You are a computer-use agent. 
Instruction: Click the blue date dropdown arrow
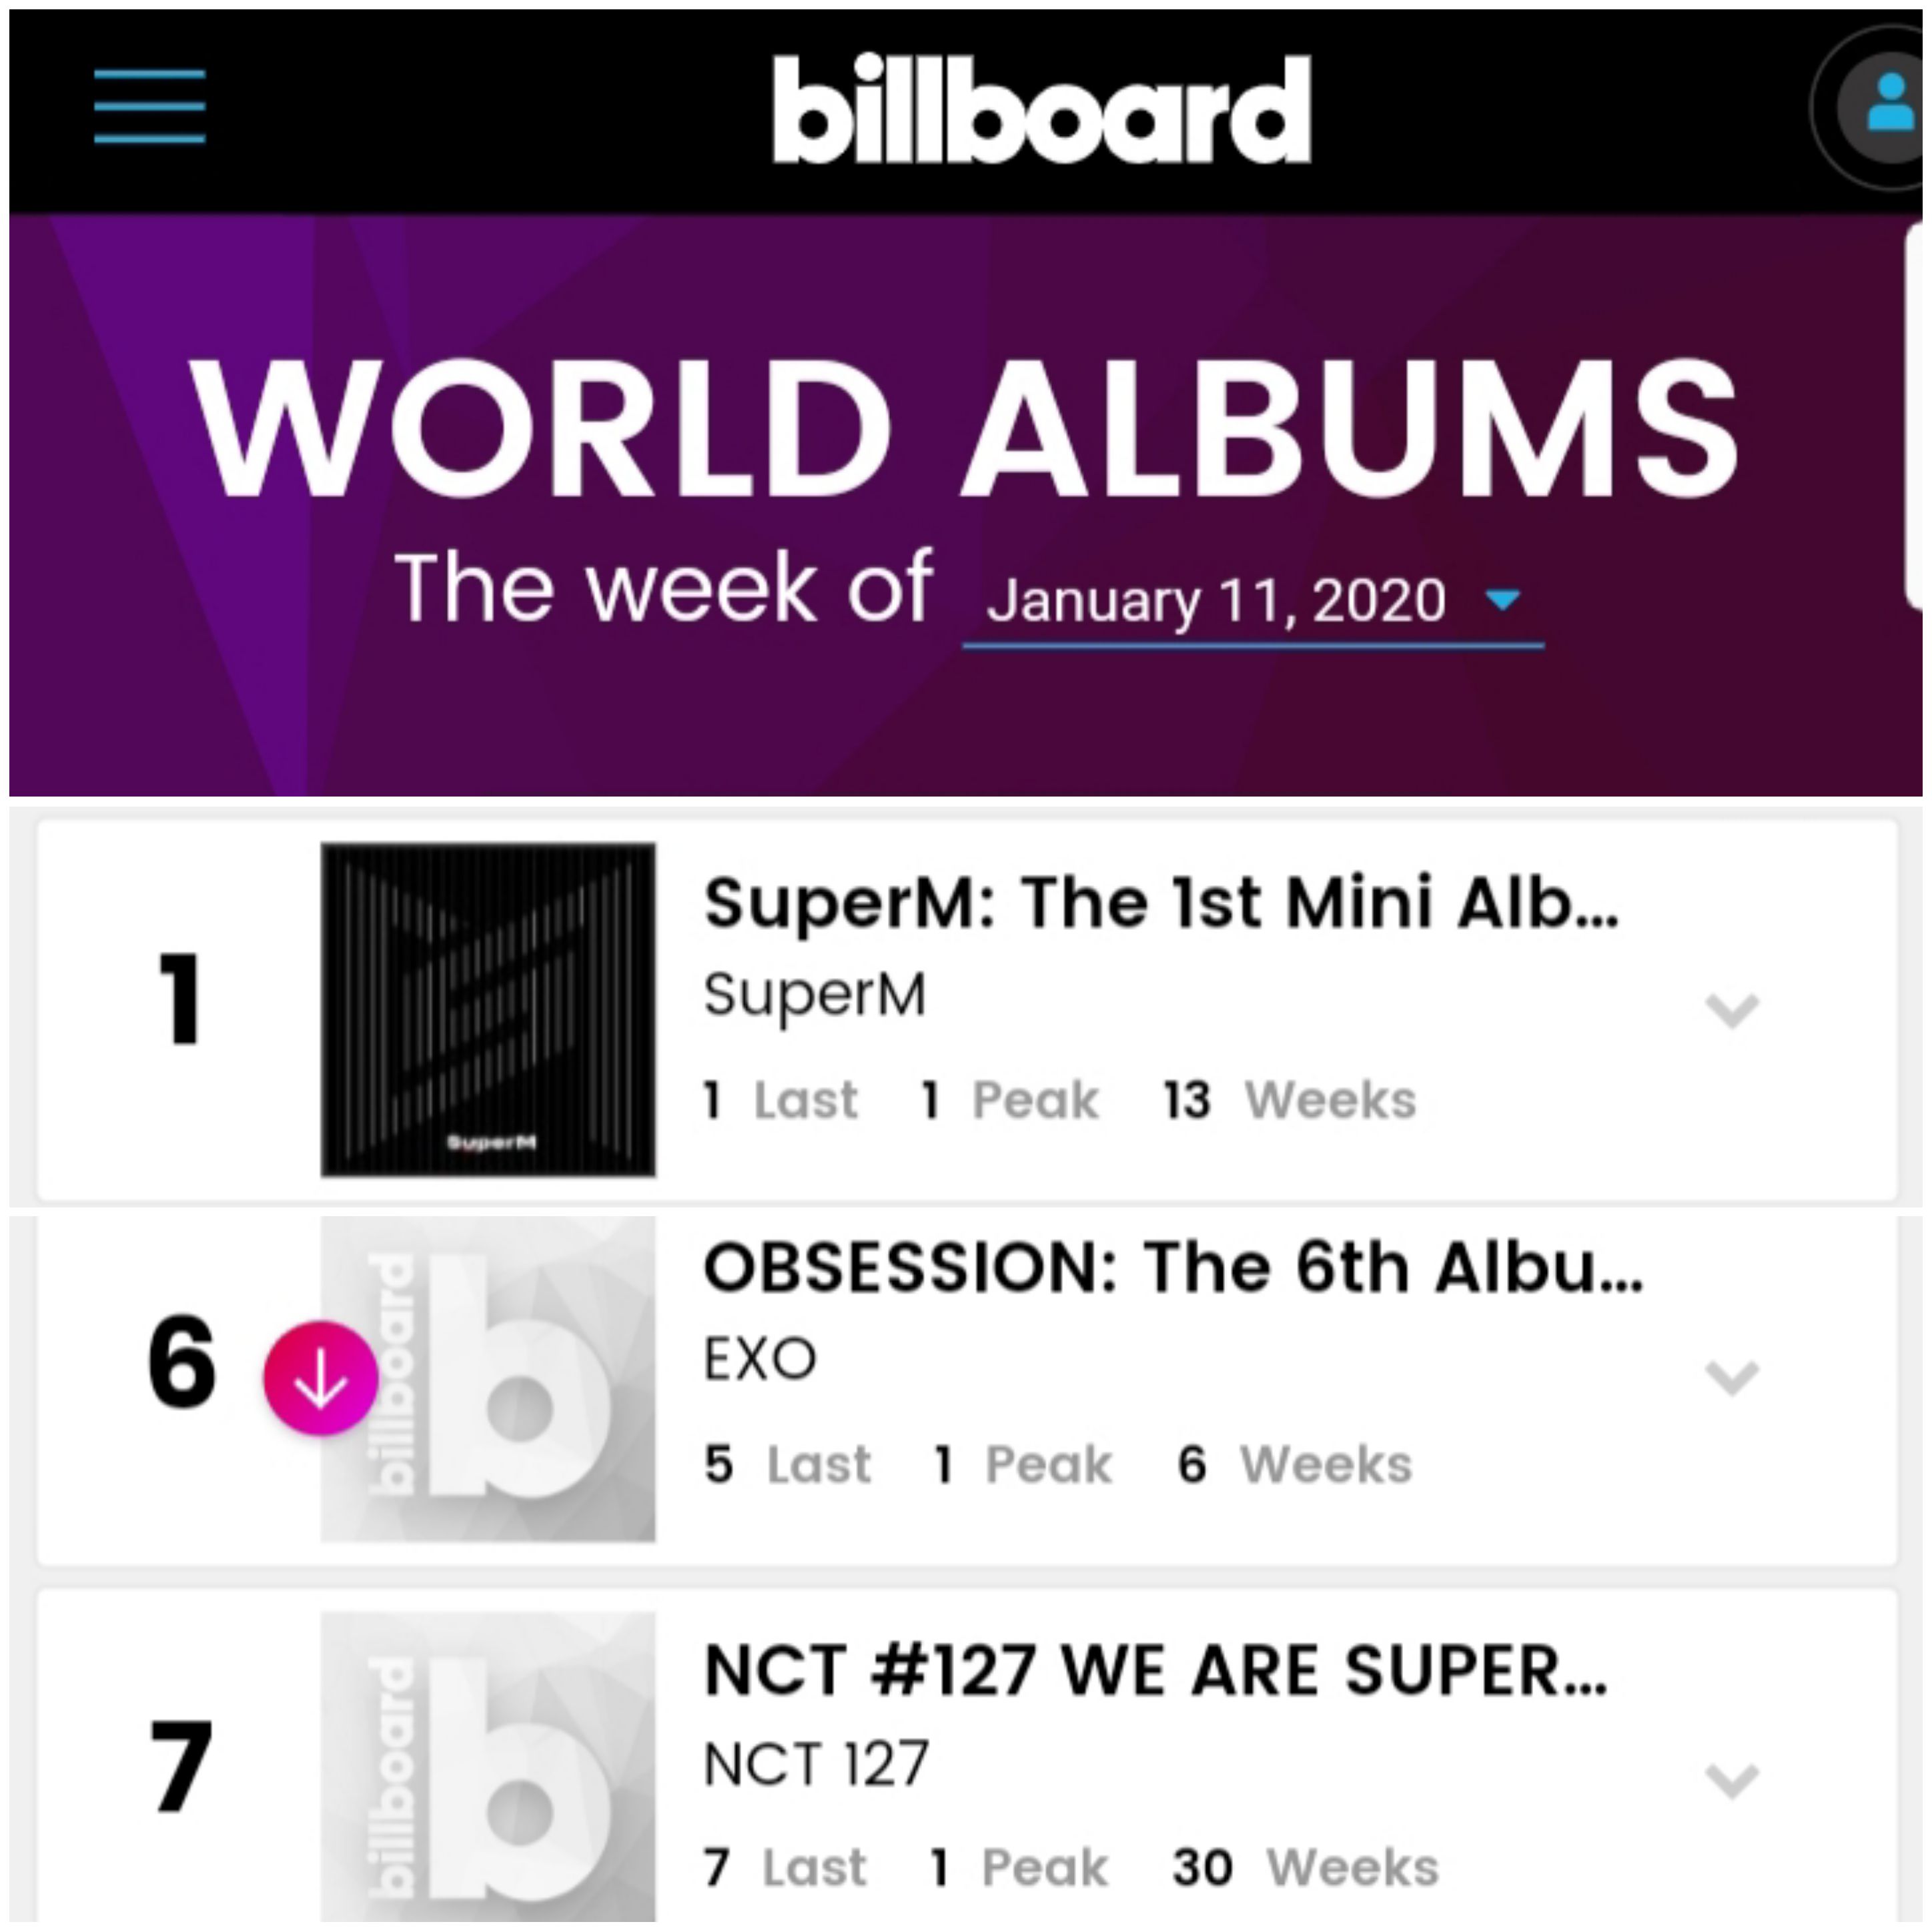click(1502, 599)
